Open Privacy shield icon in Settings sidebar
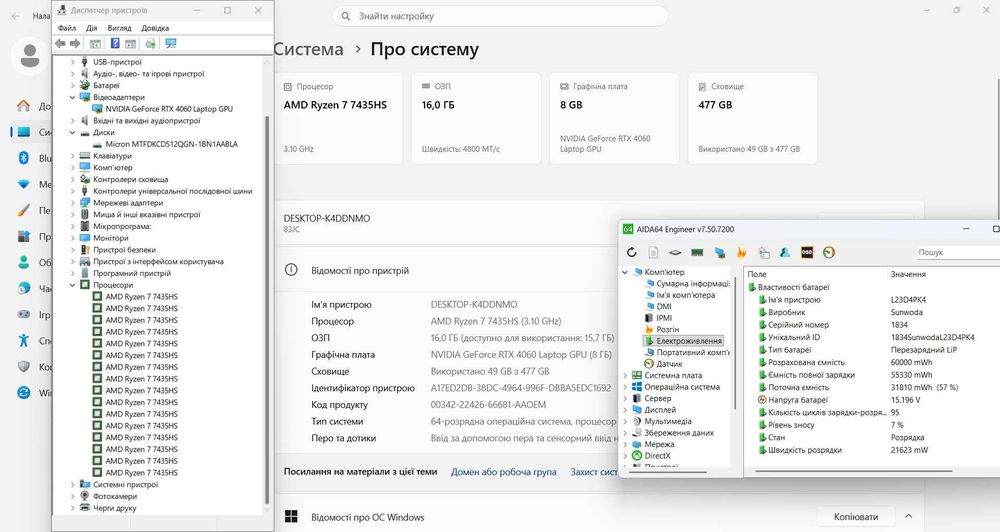1000x532 pixels. click(24, 366)
